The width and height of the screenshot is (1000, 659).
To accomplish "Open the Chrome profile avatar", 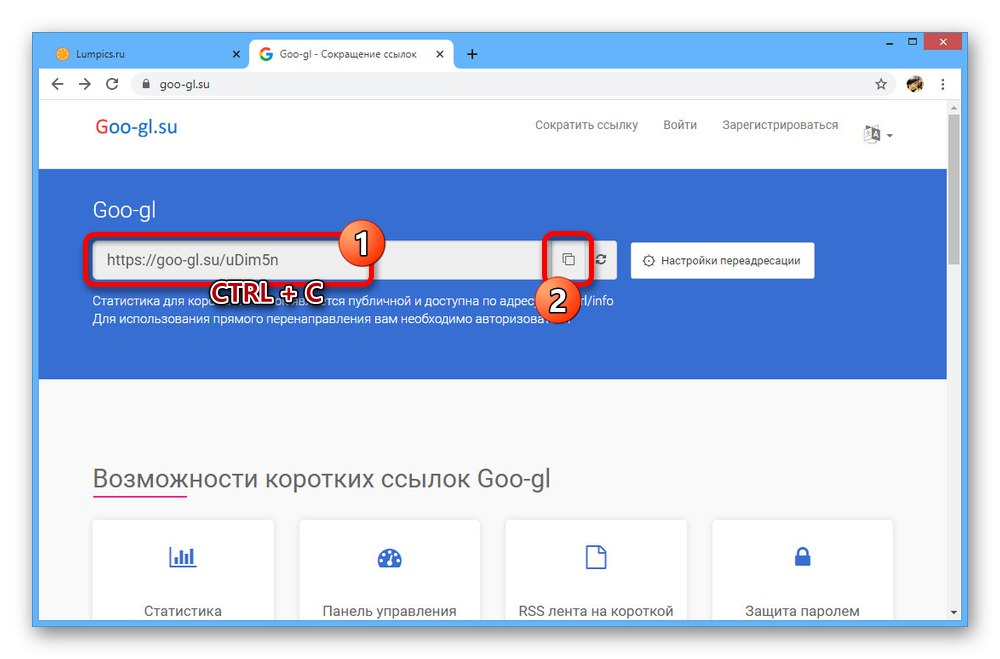I will tap(915, 84).
